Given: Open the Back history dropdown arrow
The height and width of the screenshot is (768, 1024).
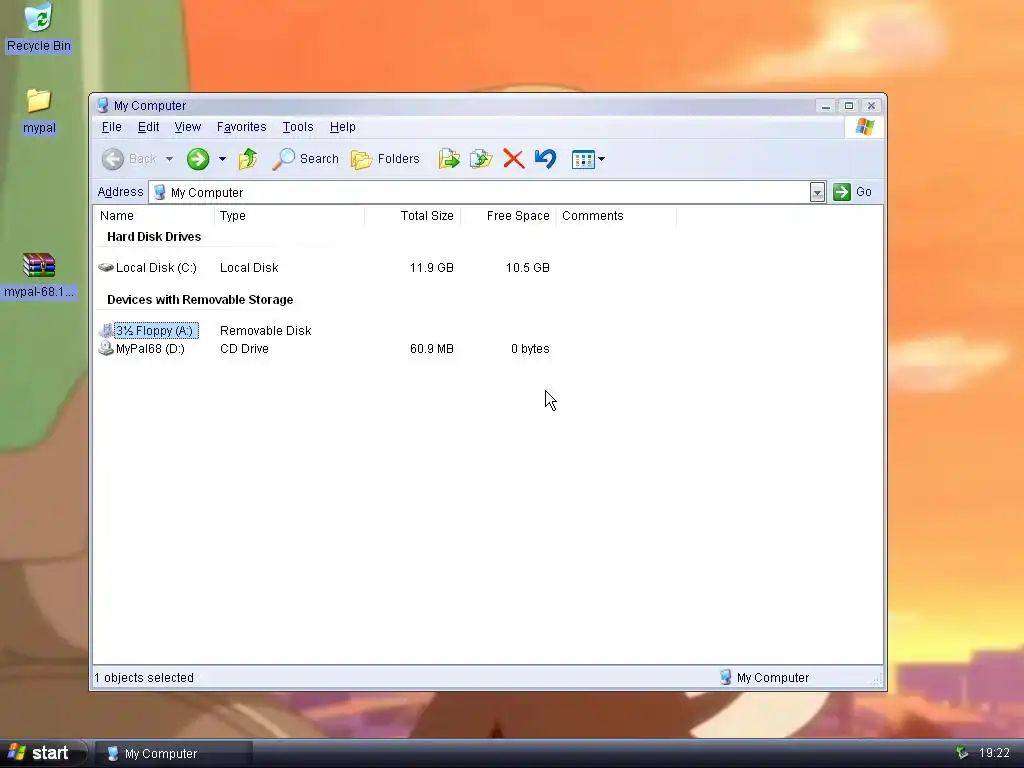Looking at the screenshot, I should (x=169, y=159).
